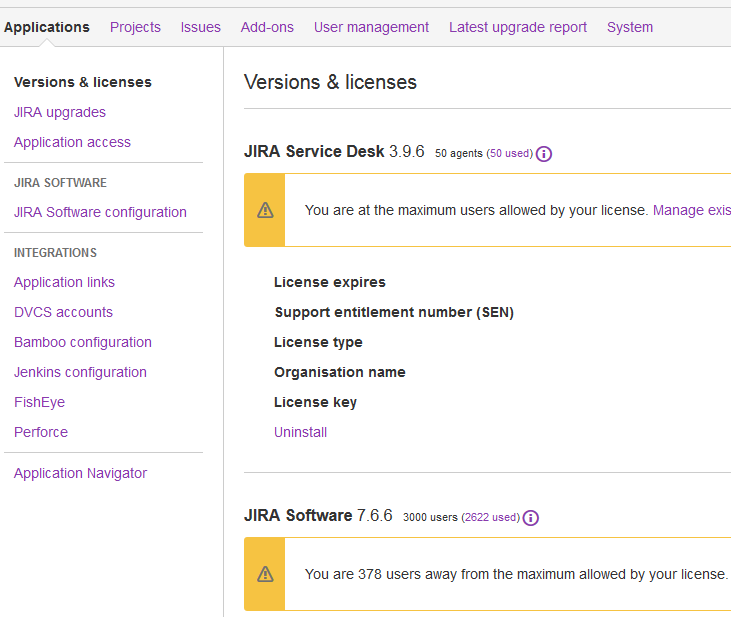Image resolution: width=731 pixels, height=617 pixels.
Task: Click info icon next to JIRA Software users
Action: [x=531, y=518]
